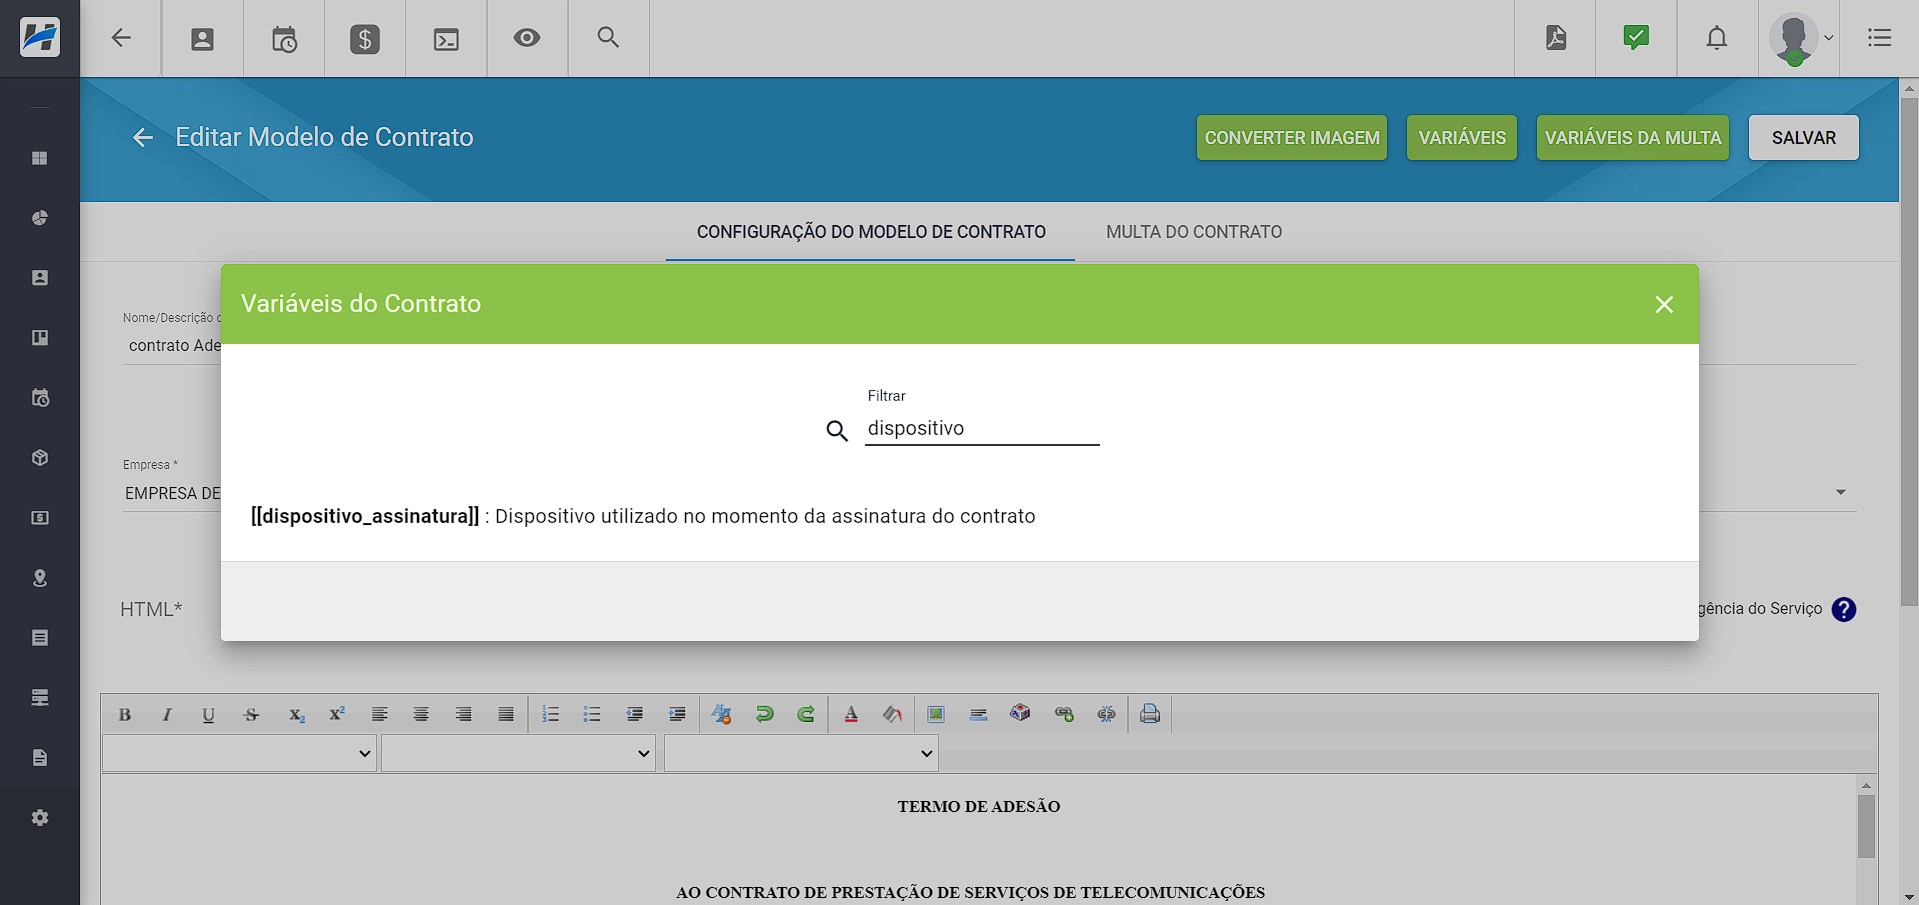Toggle italic formatting in editor
Screen dimensions: 1919x905
(x=167, y=714)
